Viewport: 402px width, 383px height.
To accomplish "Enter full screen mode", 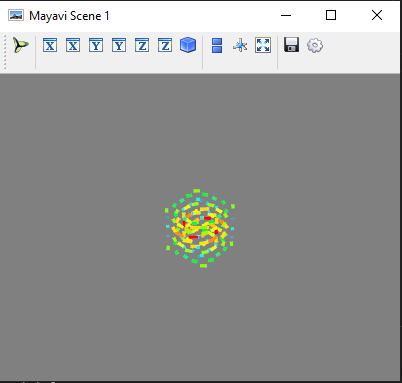I will 263,45.
